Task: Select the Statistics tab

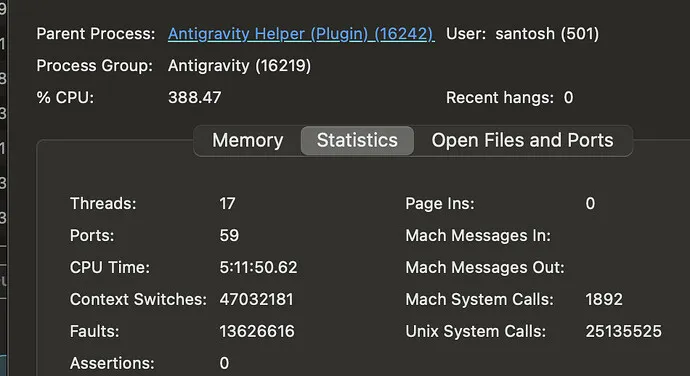Action: tap(357, 140)
